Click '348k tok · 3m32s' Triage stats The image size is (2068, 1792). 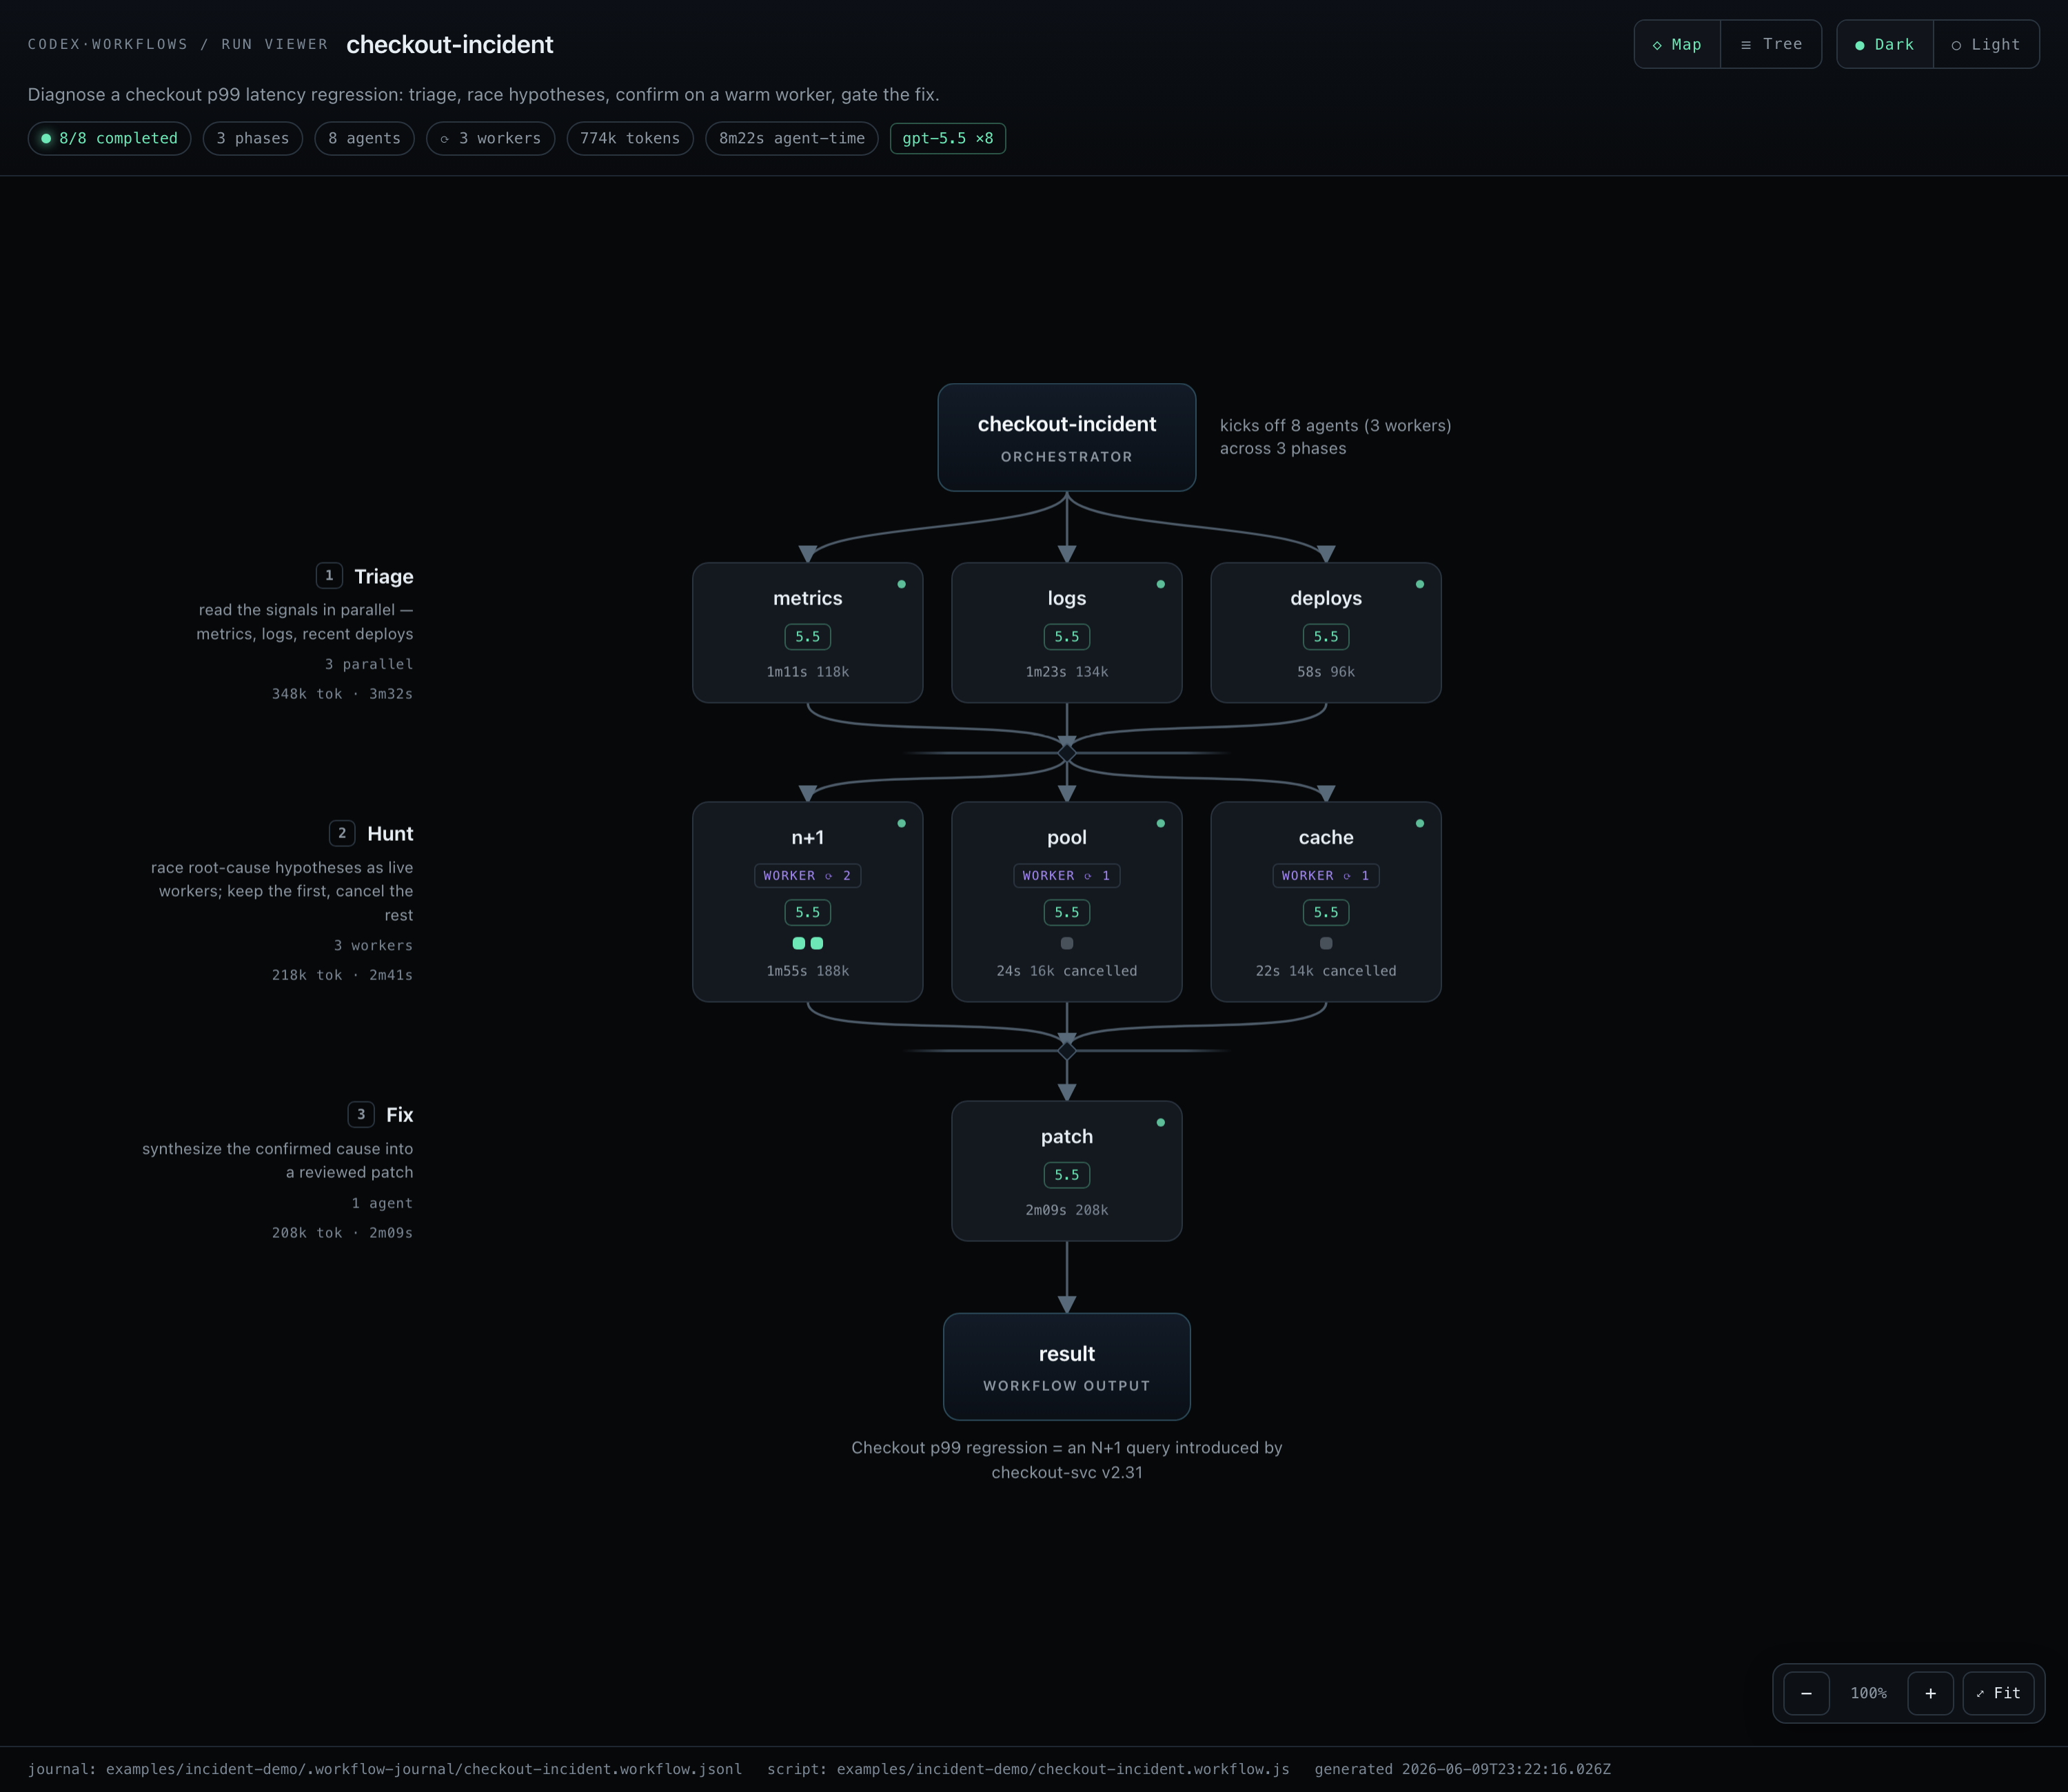tap(342, 693)
